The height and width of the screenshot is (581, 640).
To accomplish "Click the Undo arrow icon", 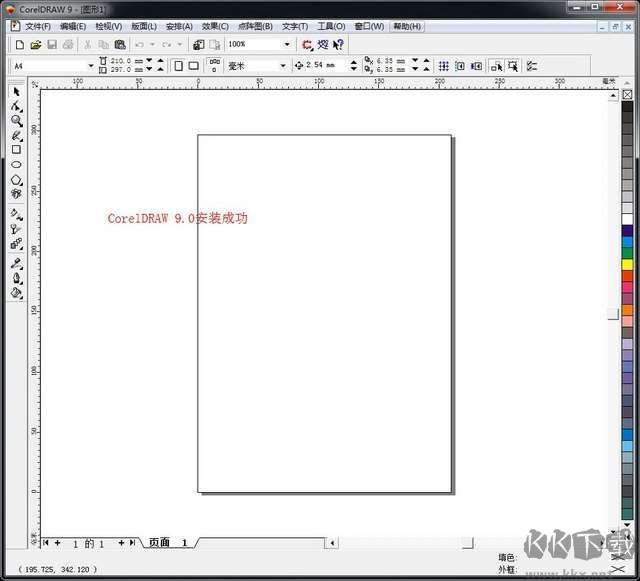I will coord(139,45).
